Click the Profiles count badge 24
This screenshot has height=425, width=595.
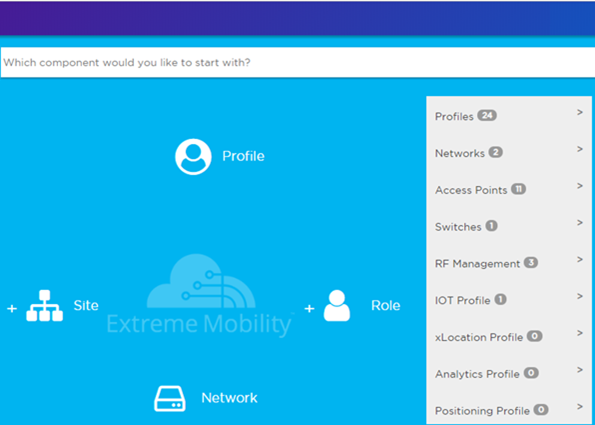[487, 115]
